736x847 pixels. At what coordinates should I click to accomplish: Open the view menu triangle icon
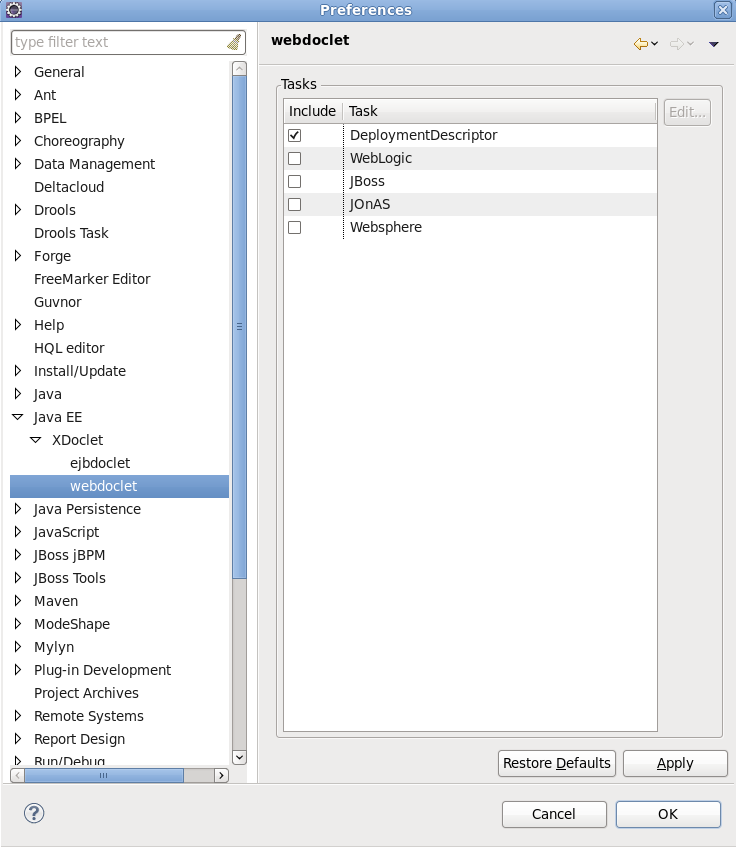[713, 44]
